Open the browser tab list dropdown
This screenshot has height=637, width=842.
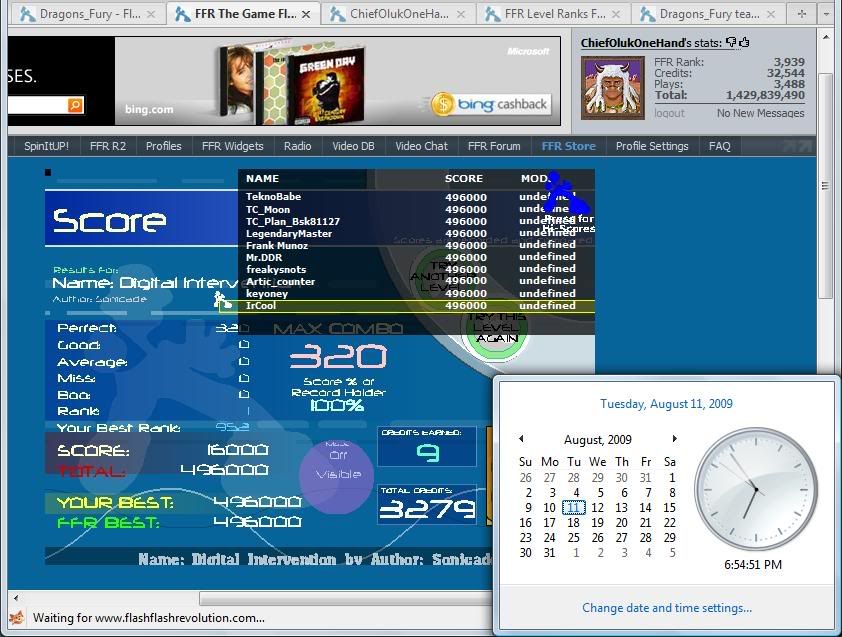pyautogui.click(x=828, y=14)
